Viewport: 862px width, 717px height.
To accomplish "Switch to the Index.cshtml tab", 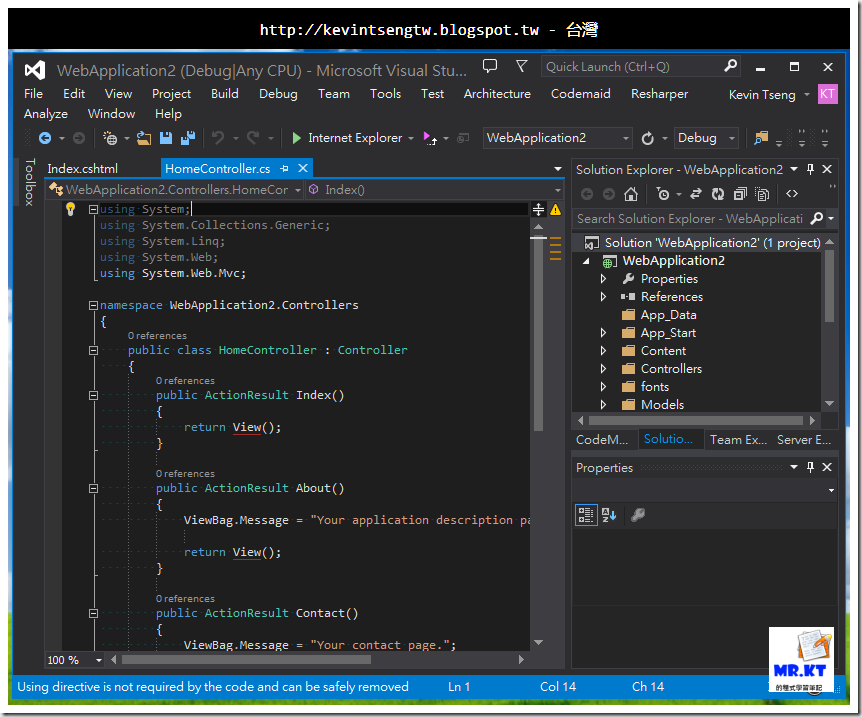I will tap(82, 169).
